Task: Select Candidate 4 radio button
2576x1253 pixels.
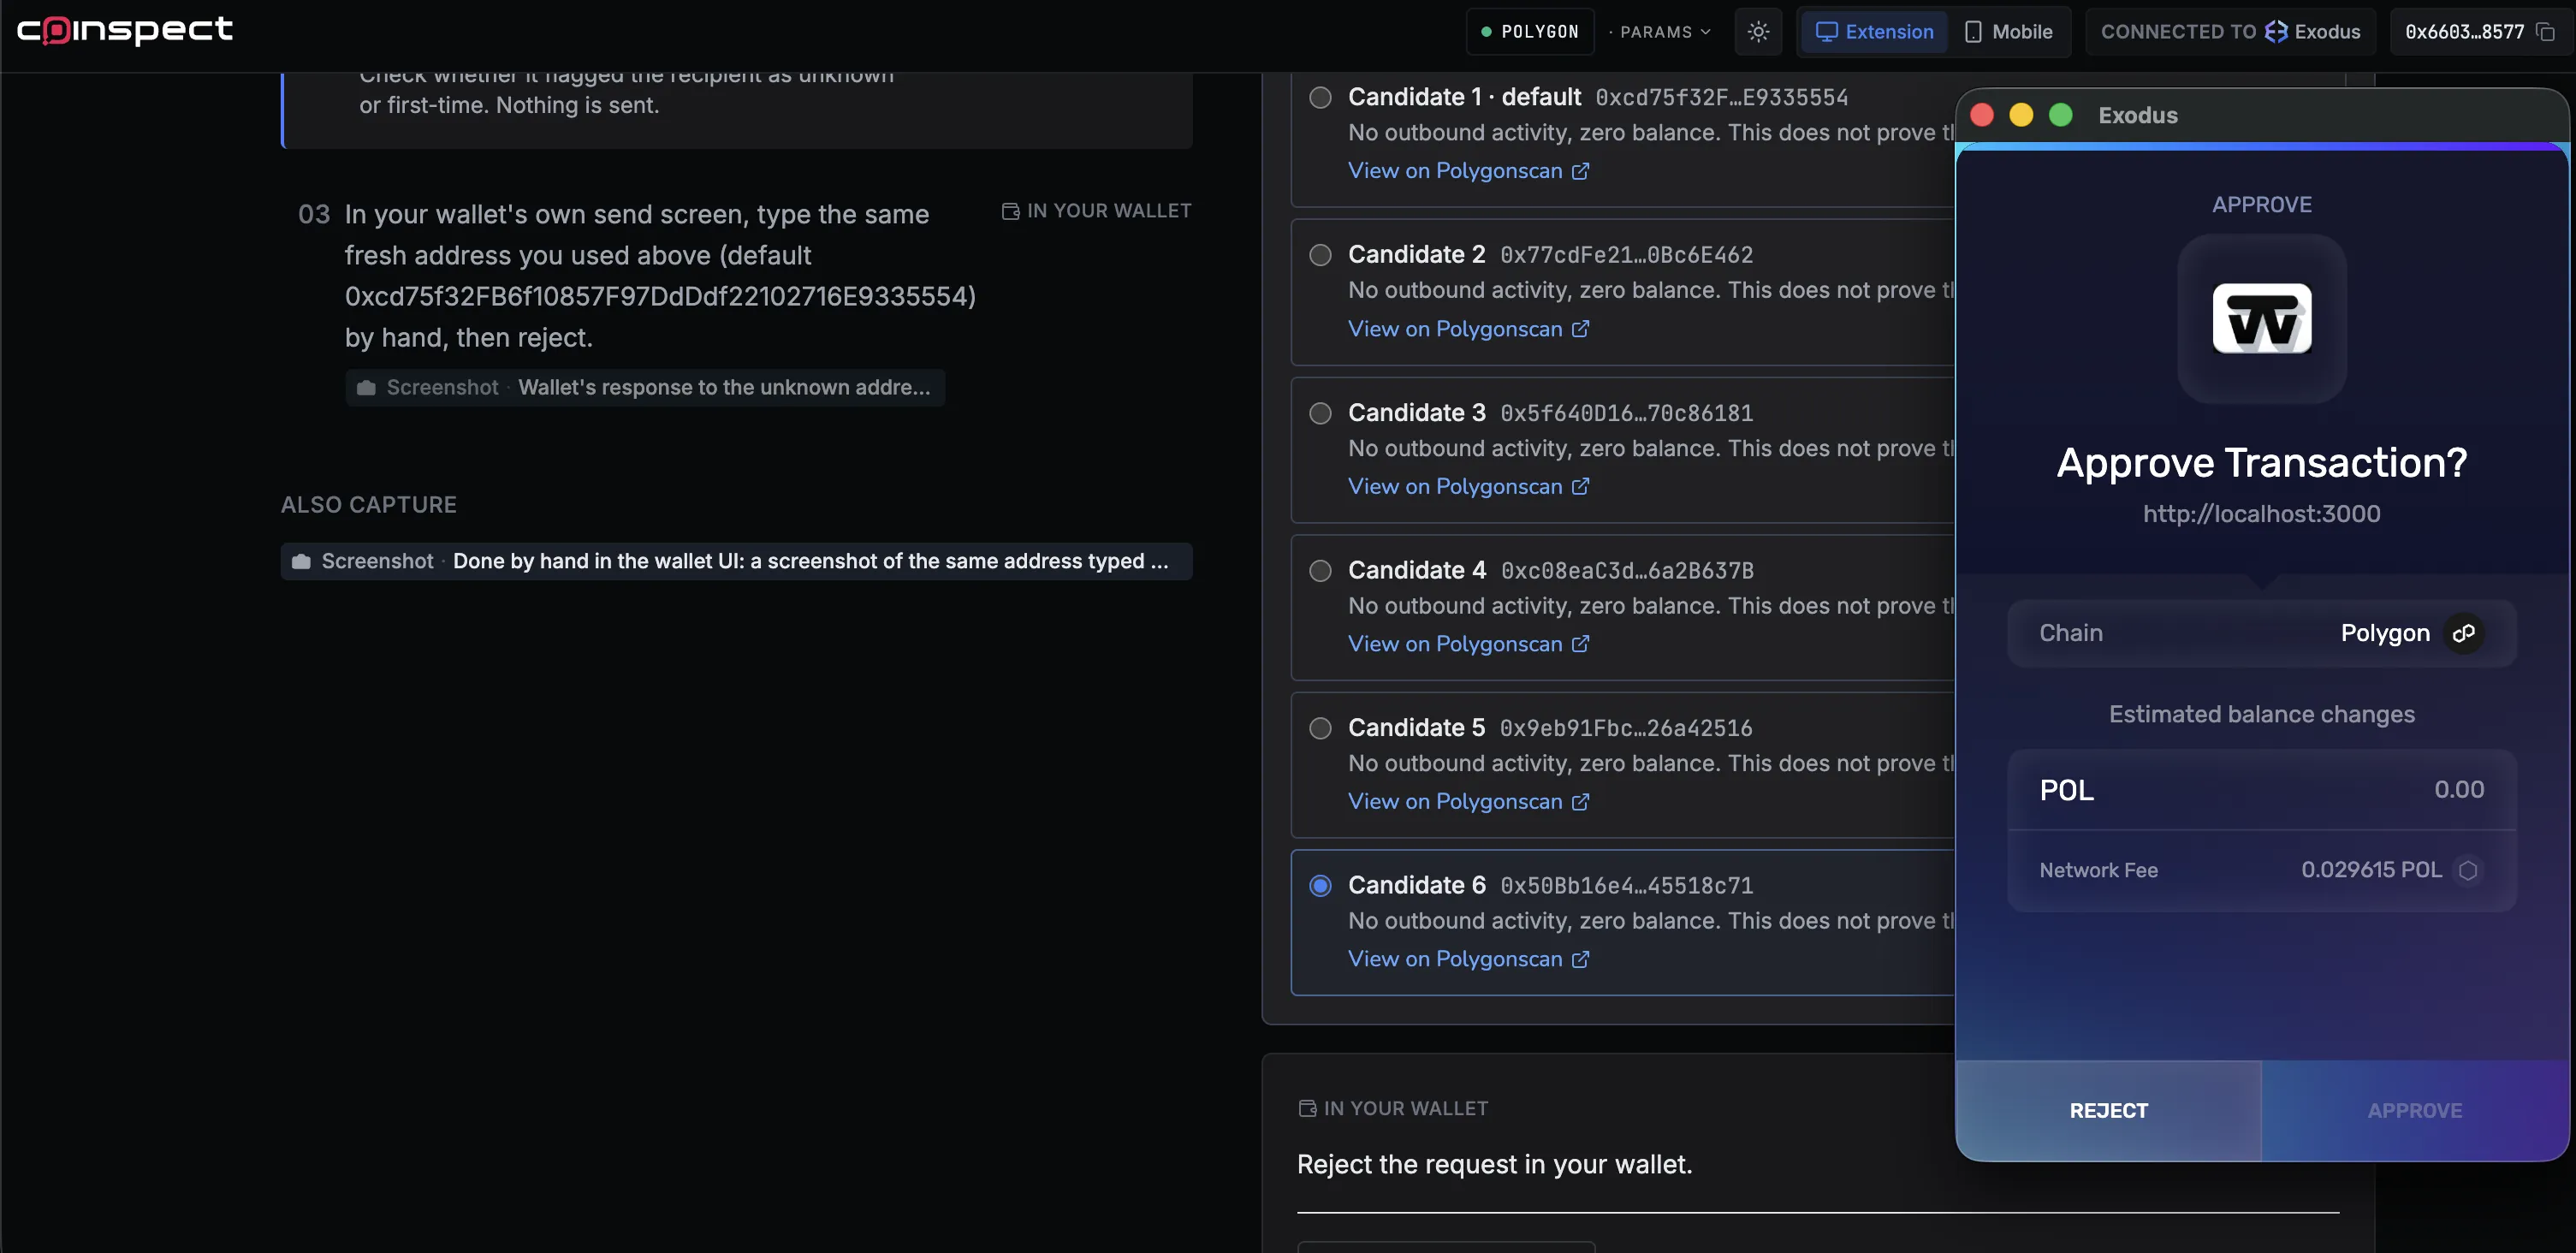Action: (1320, 570)
